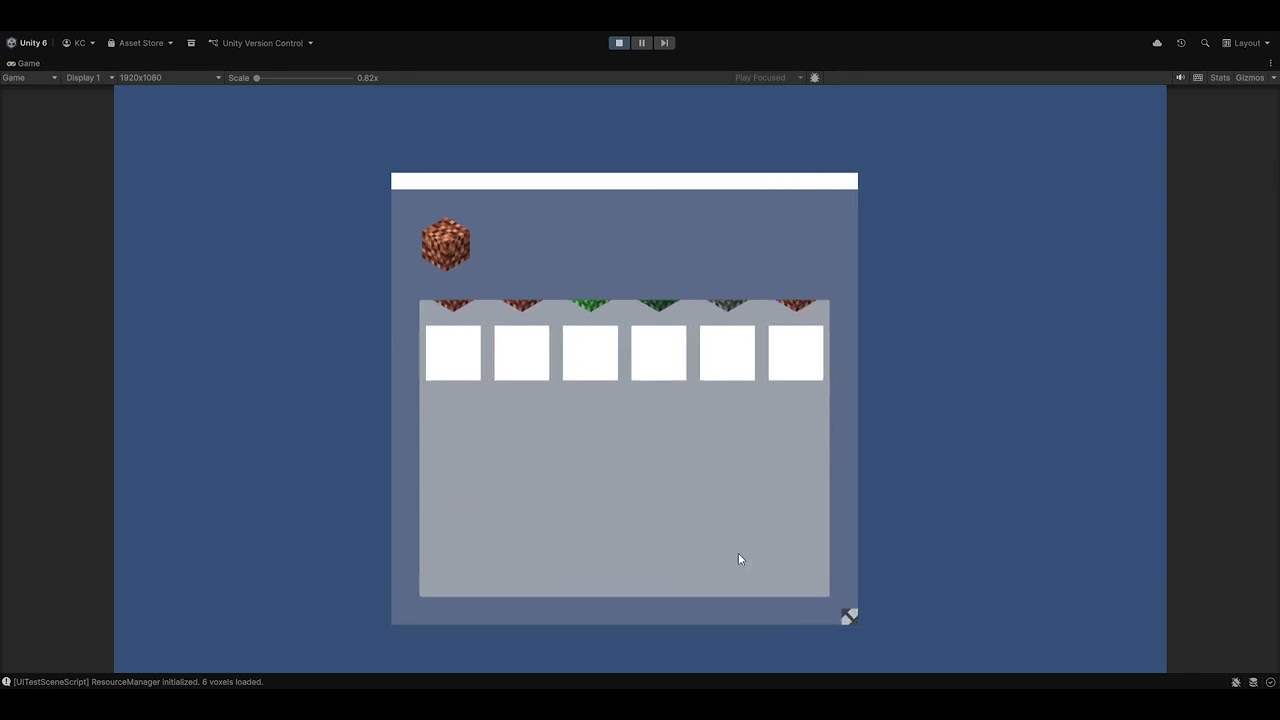The height and width of the screenshot is (720, 1280).
Task: Click the second white inventory slot
Action: pyautogui.click(x=522, y=353)
